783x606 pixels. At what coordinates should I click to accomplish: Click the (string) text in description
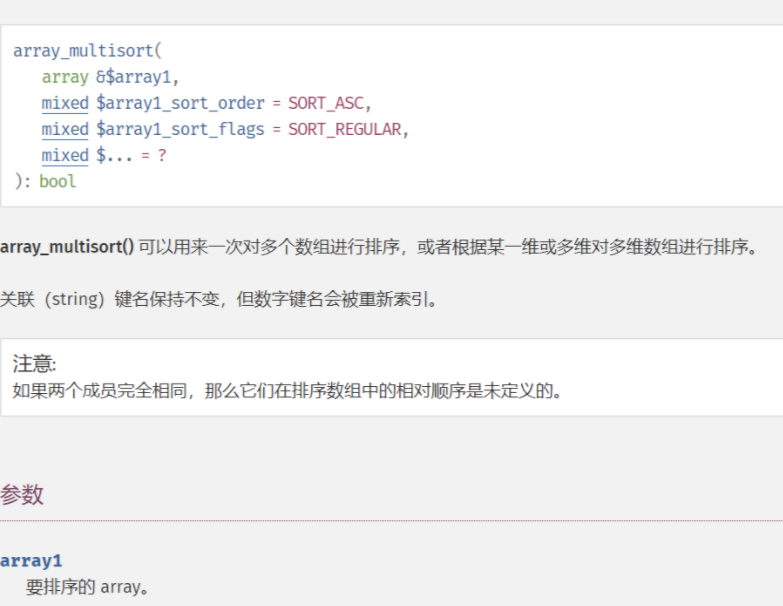[x=74, y=299]
